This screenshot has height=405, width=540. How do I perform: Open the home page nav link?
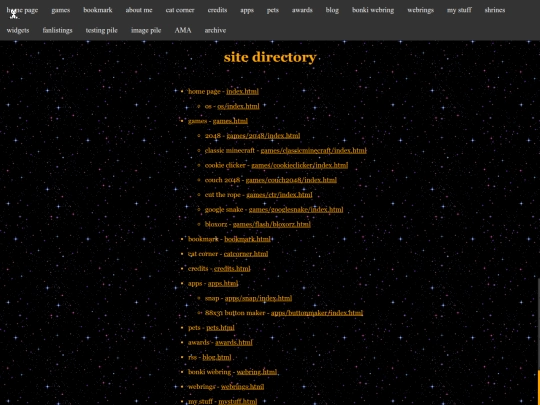(22, 10)
